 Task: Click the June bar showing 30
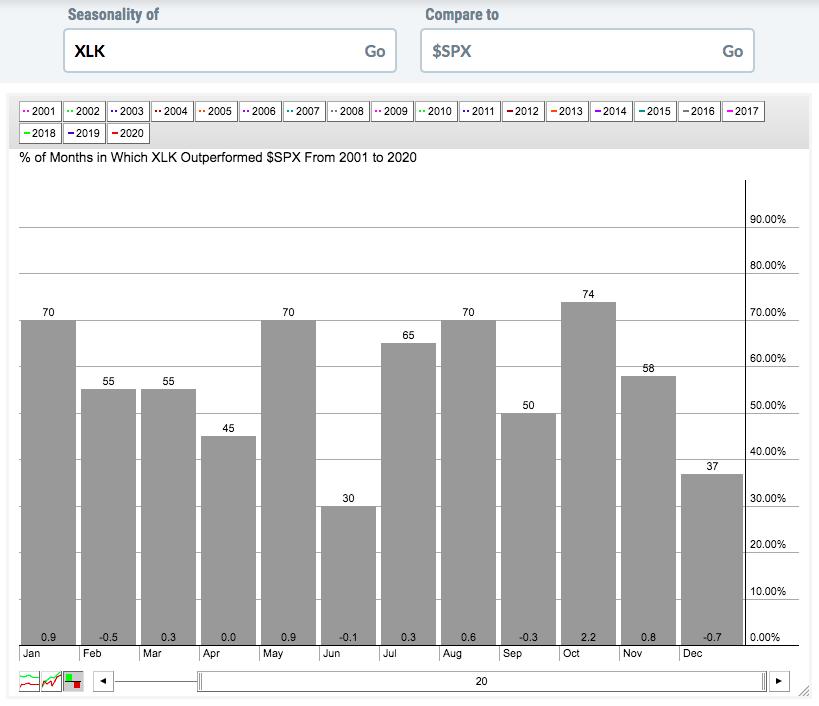(348, 575)
